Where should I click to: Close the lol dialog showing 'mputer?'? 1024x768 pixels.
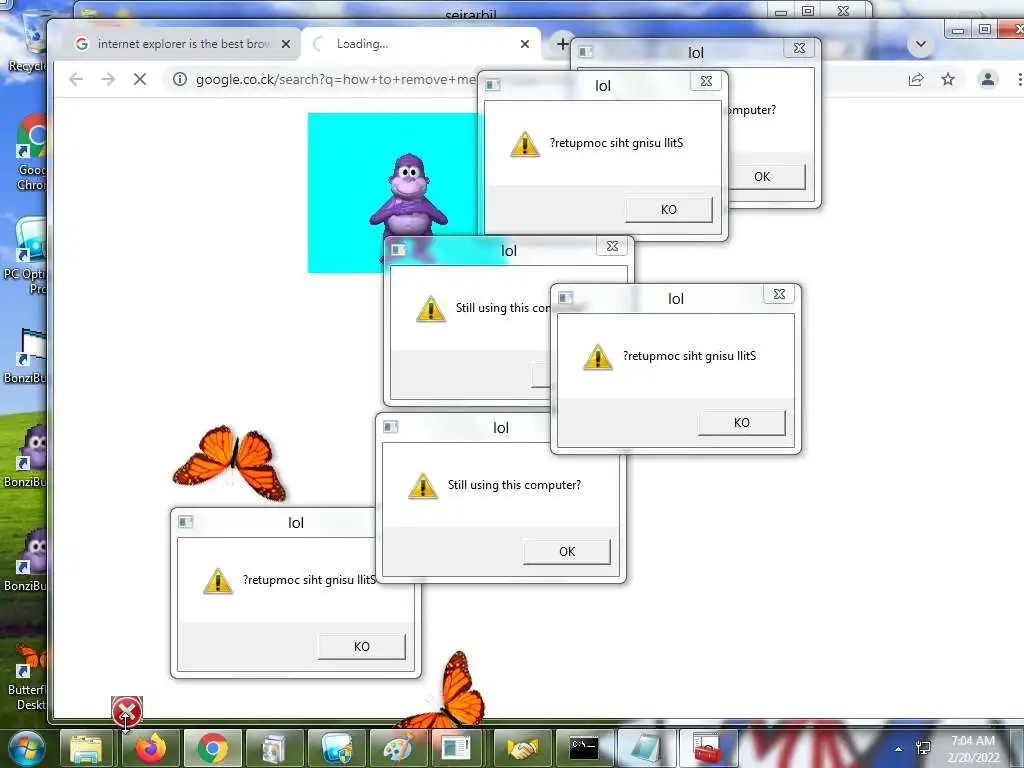(x=799, y=48)
